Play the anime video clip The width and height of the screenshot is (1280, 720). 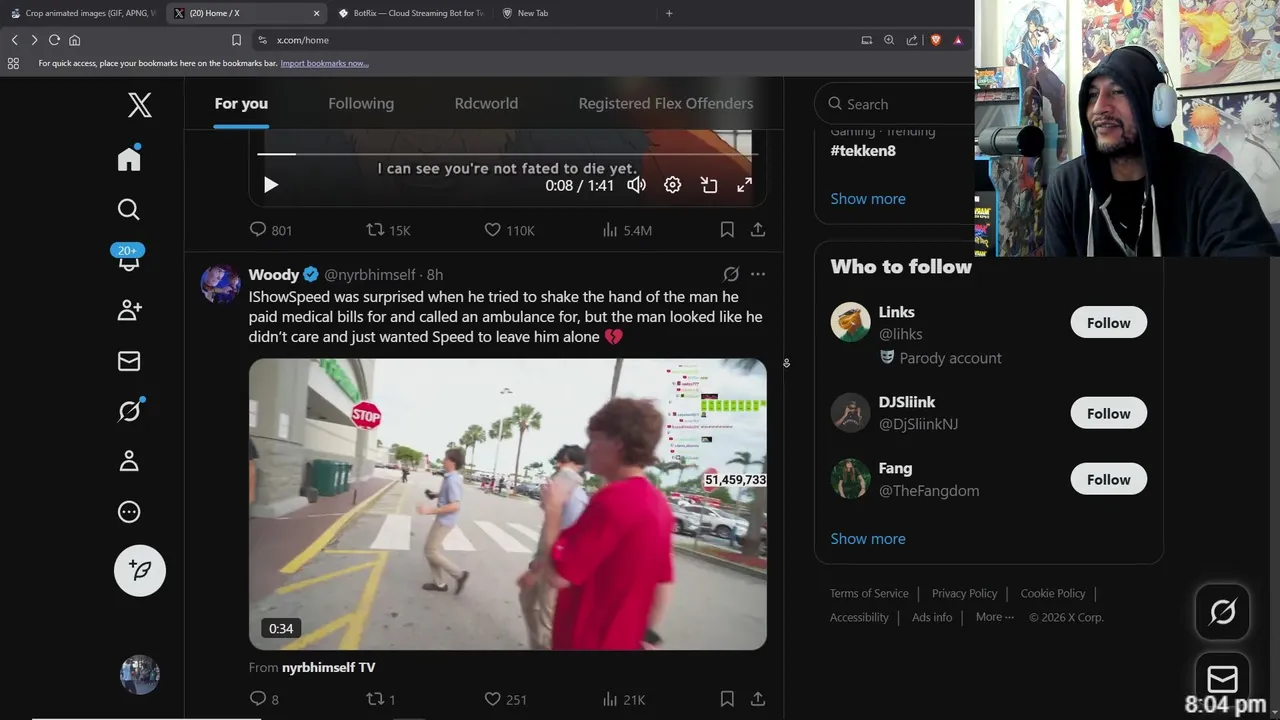click(271, 185)
